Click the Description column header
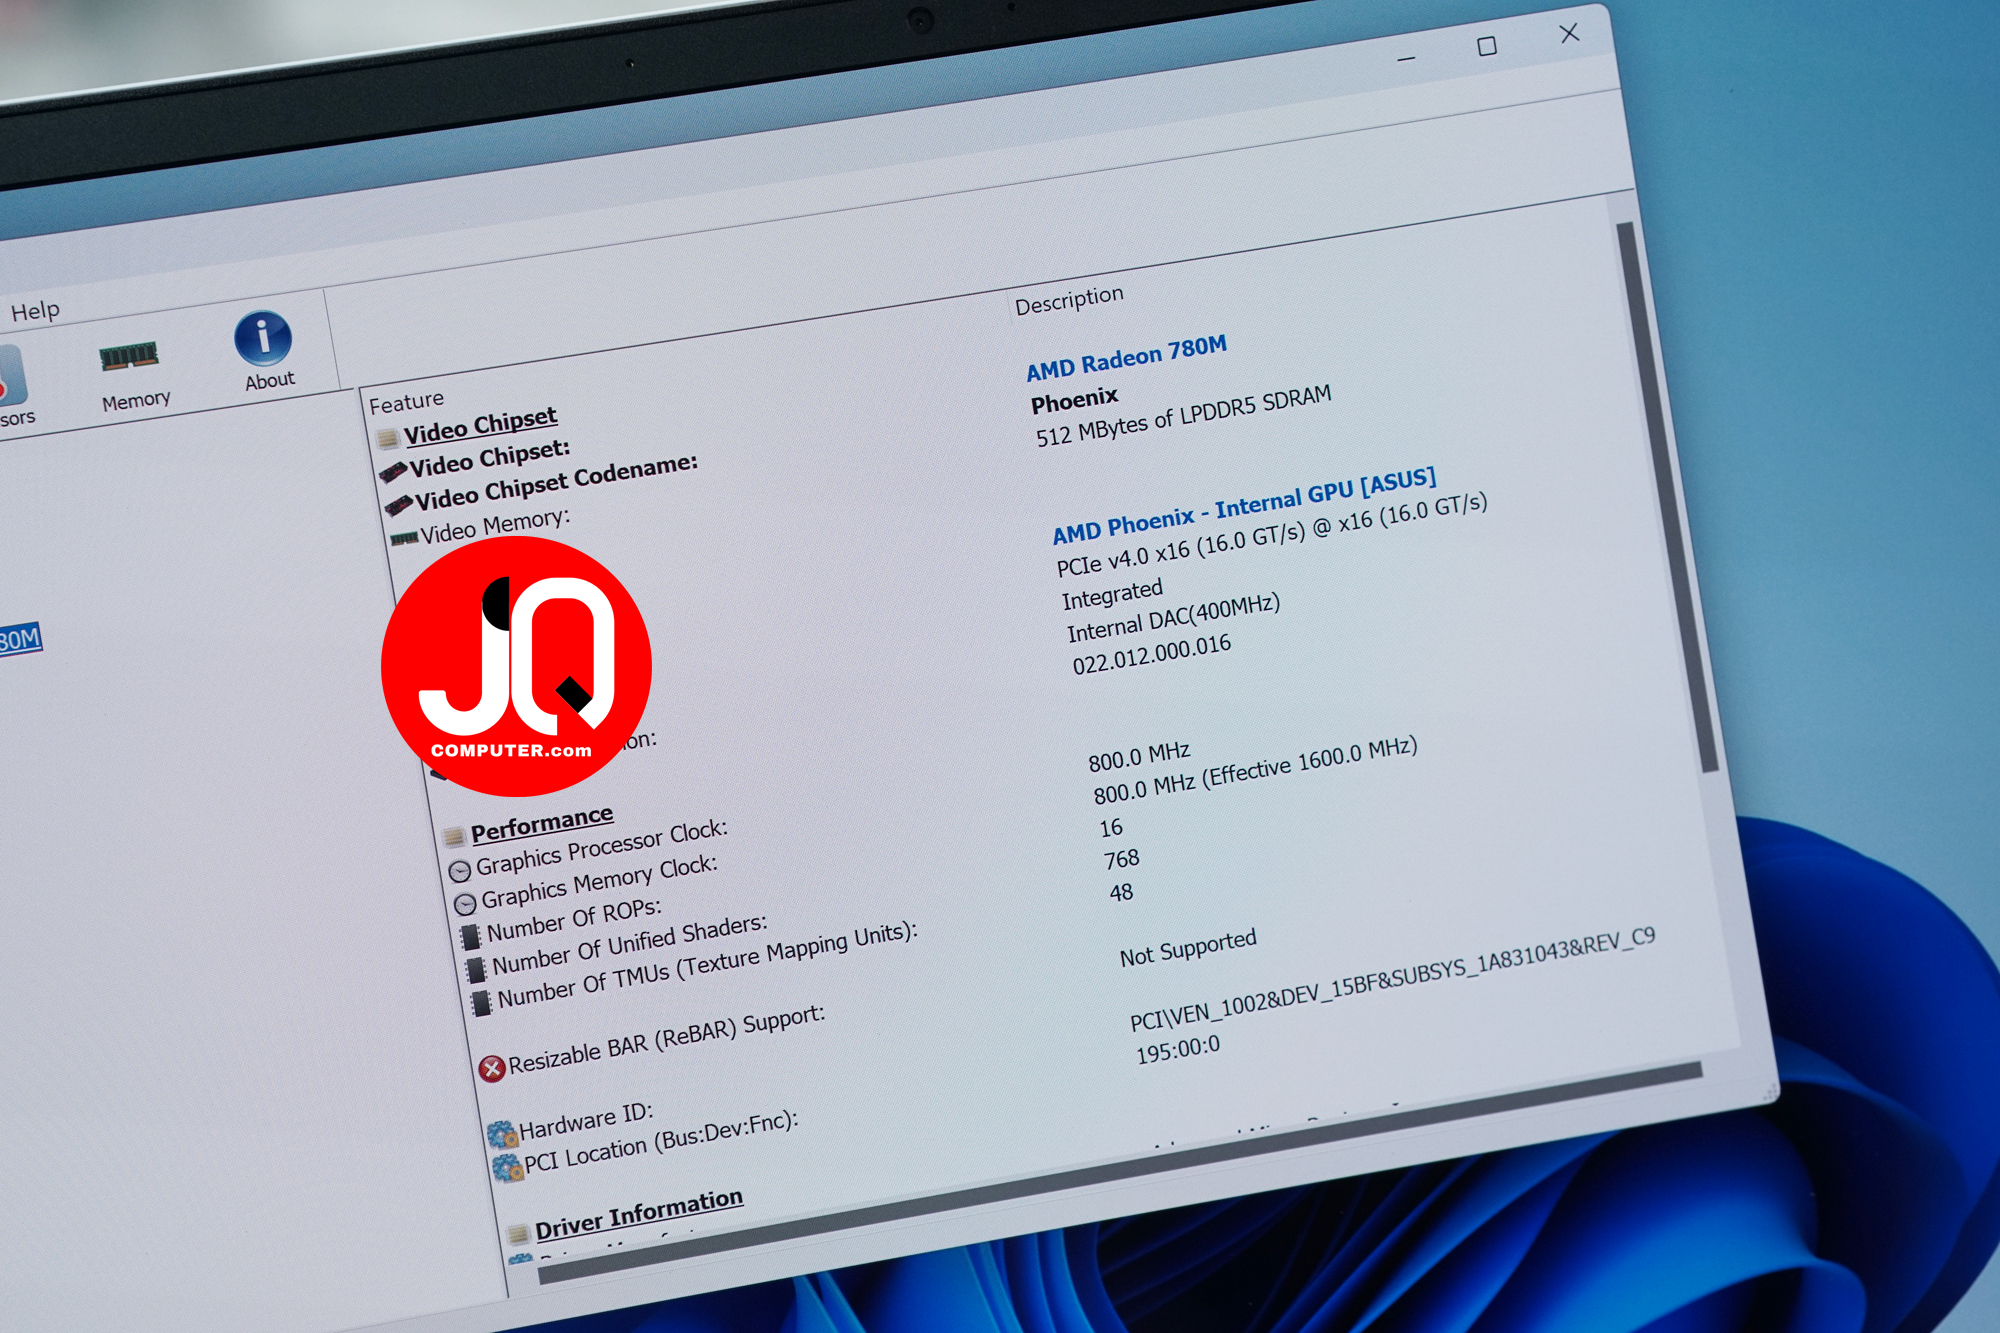 [1069, 300]
